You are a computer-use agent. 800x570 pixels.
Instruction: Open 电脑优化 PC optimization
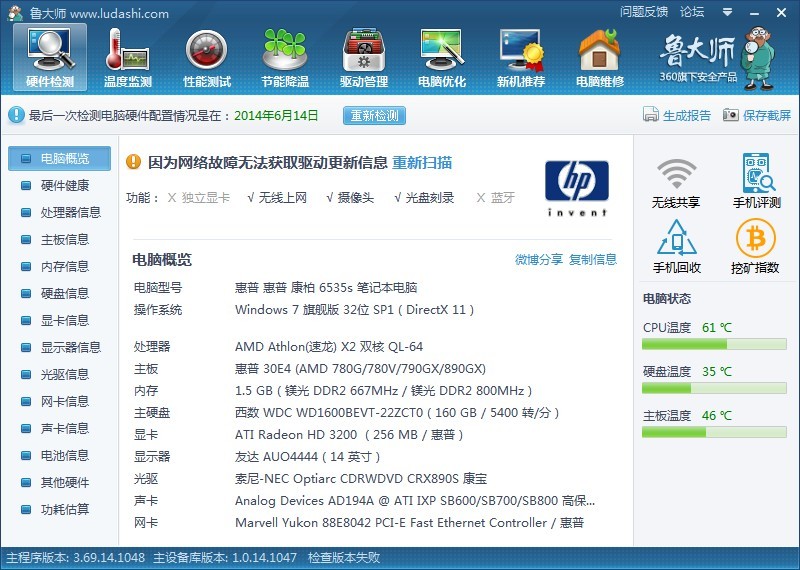pos(442,58)
